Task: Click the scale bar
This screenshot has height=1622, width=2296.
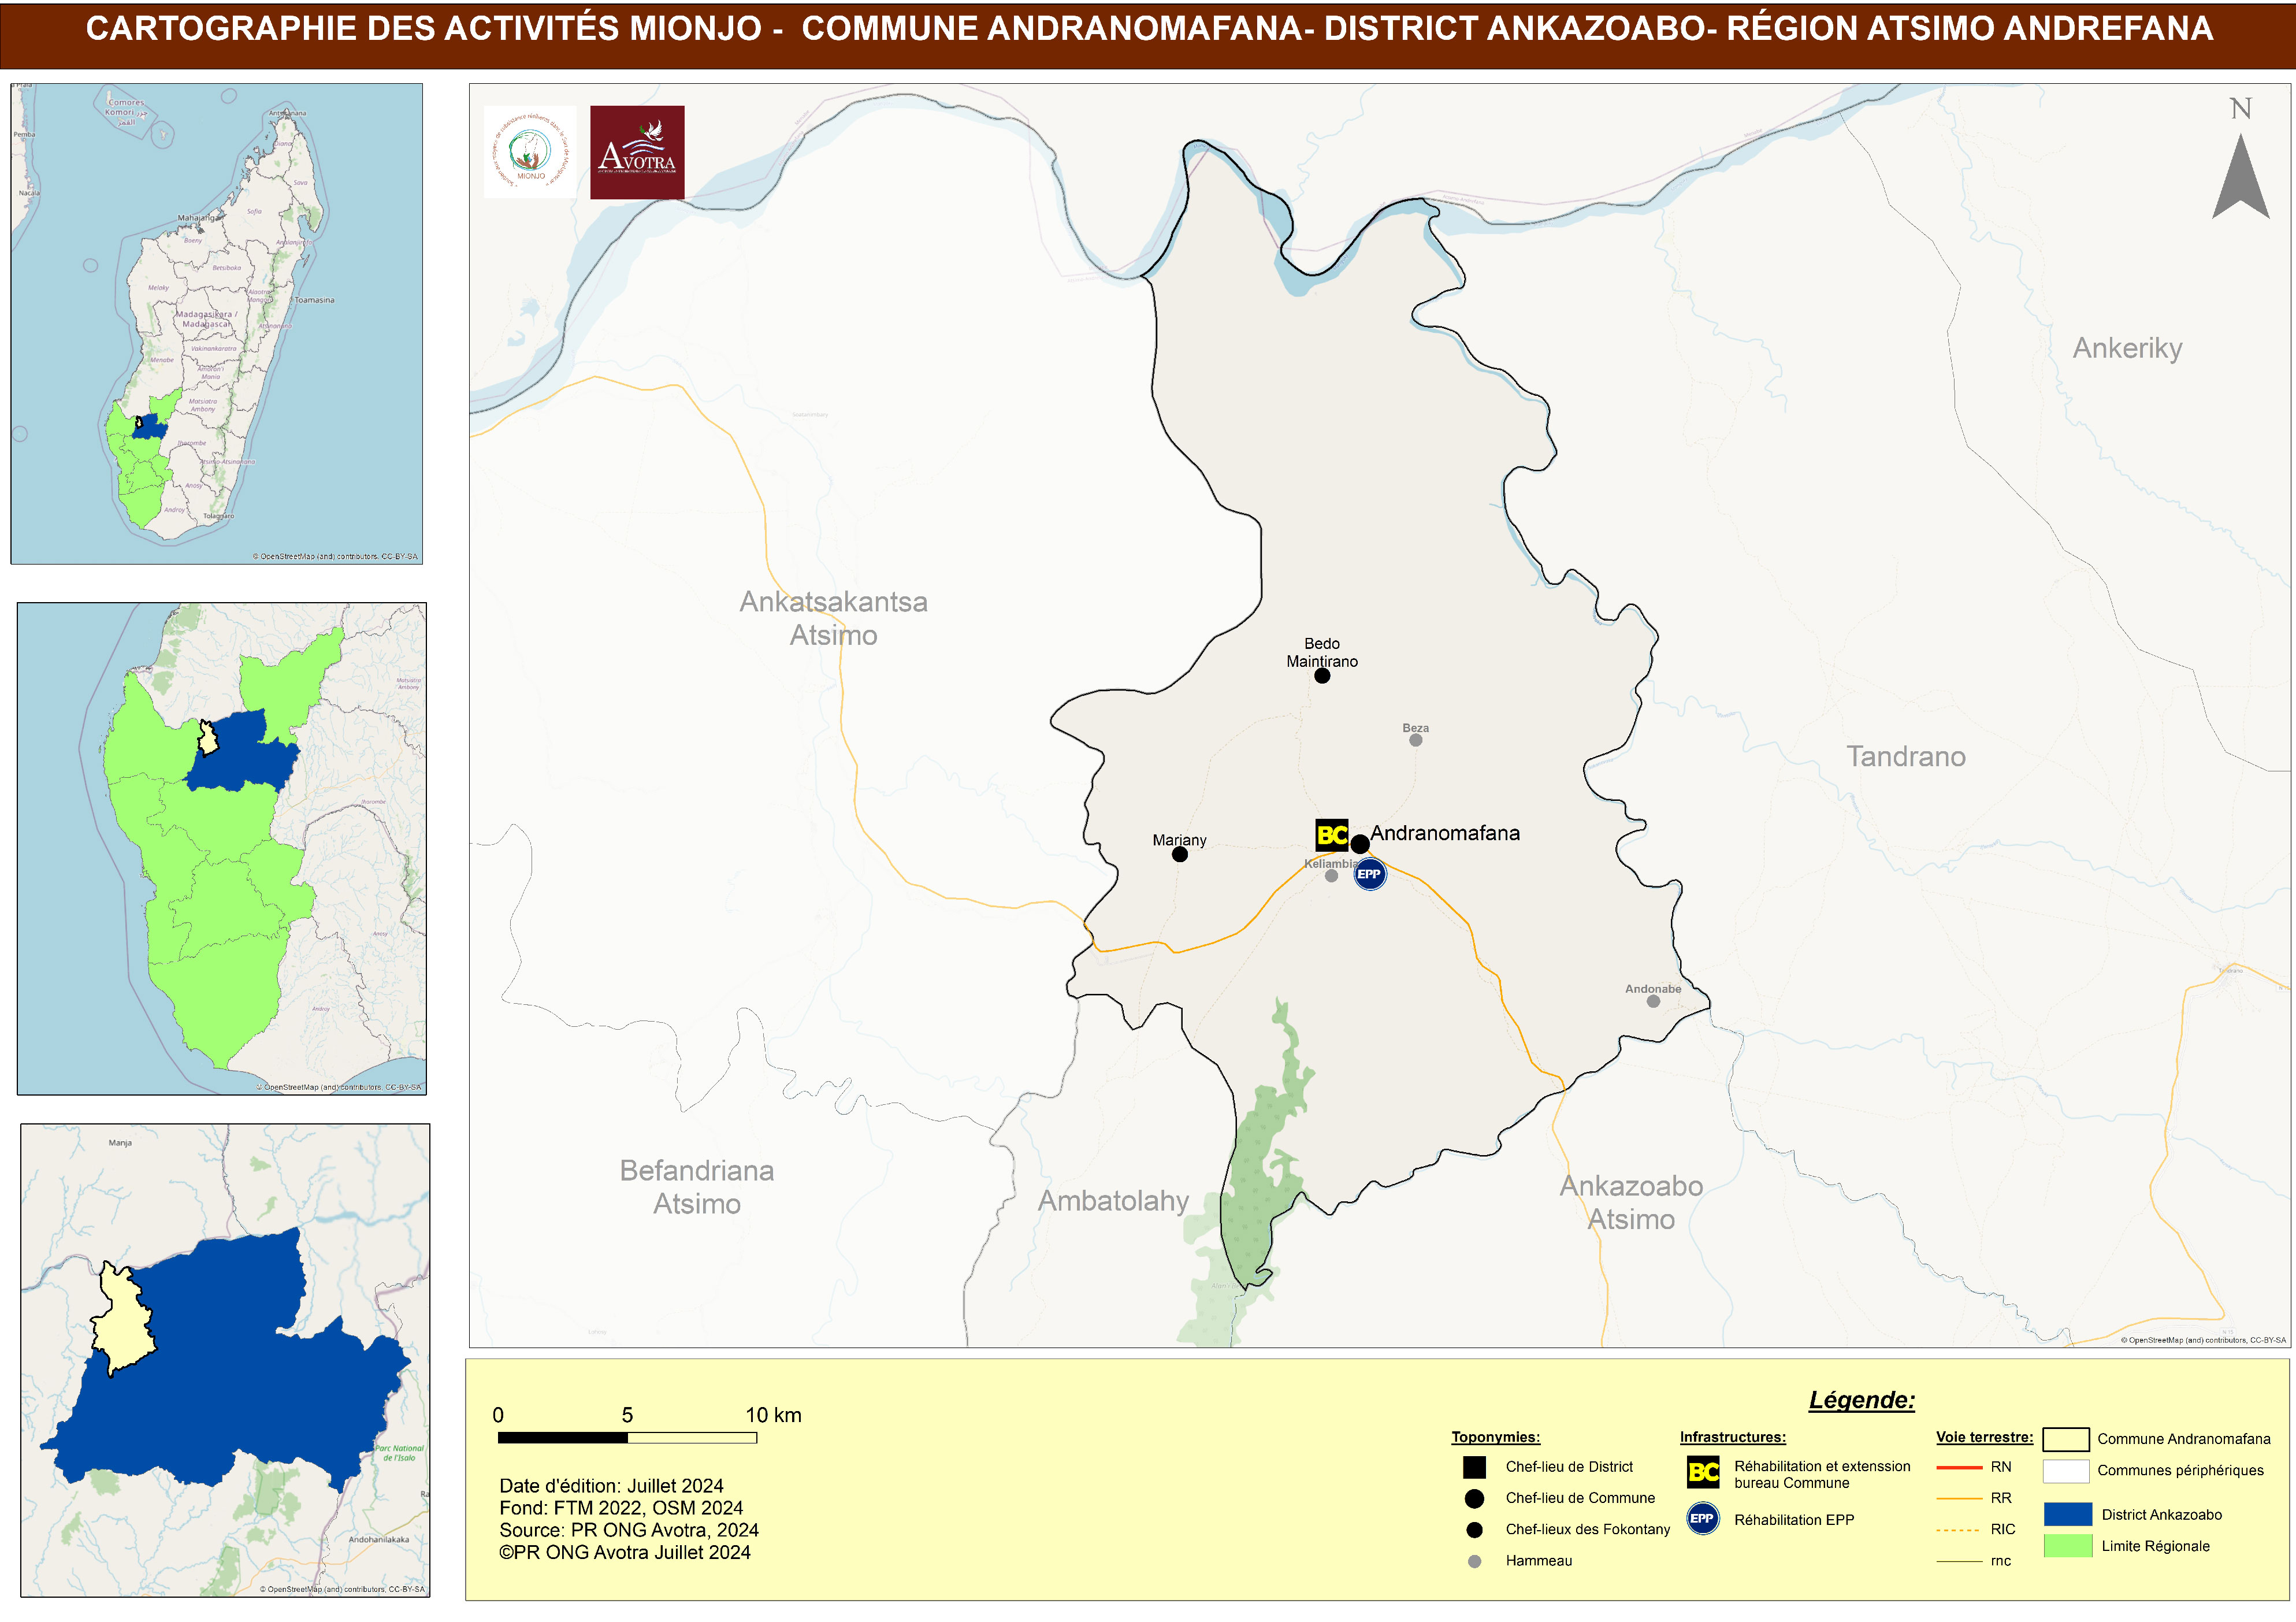Action: pos(627,1437)
